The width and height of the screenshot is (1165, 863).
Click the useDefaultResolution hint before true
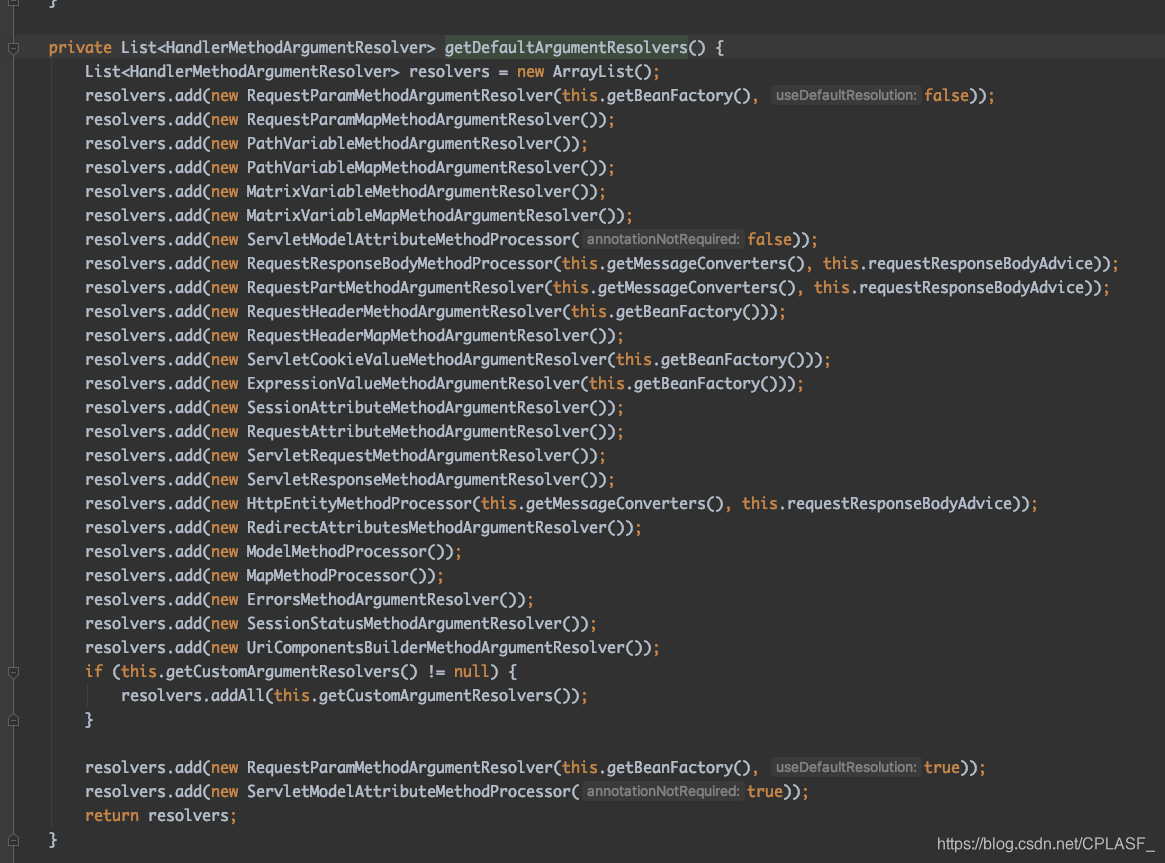tap(846, 767)
